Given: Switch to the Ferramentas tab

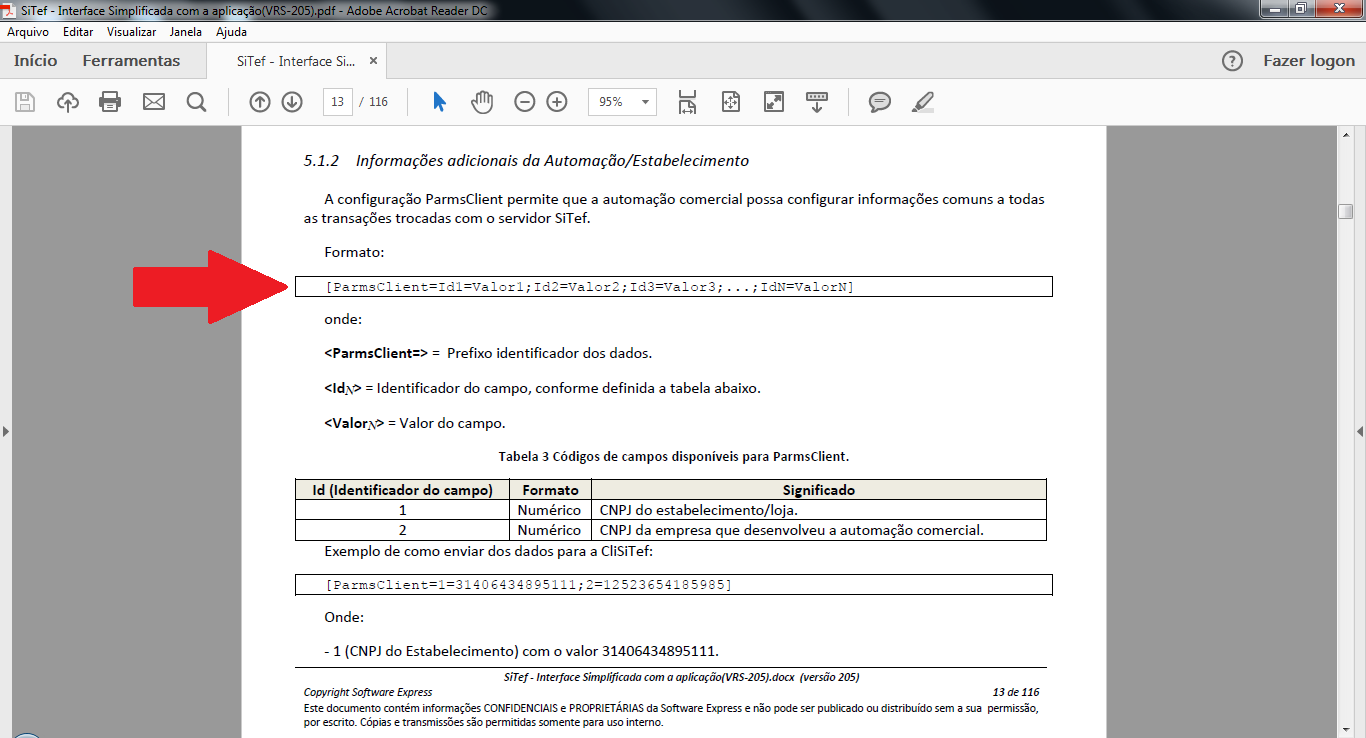Looking at the screenshot, I should 132,61.
